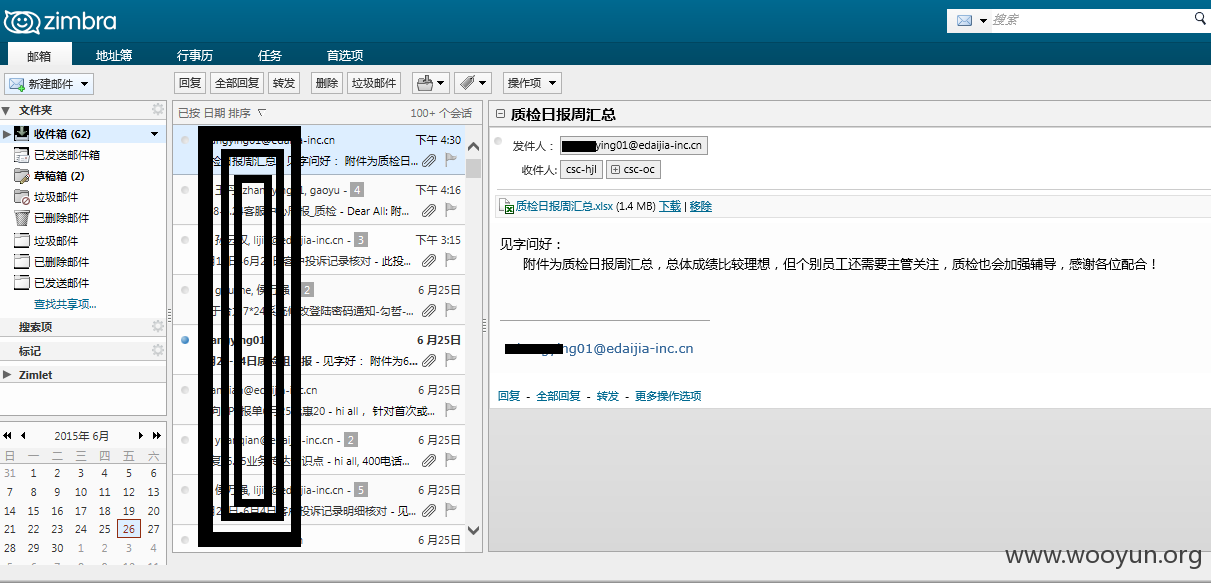The width and height of the screenshot is (1211, 584).
Task: Open the 新建邮件 dropdown arrow
Action: click(85, 84)
